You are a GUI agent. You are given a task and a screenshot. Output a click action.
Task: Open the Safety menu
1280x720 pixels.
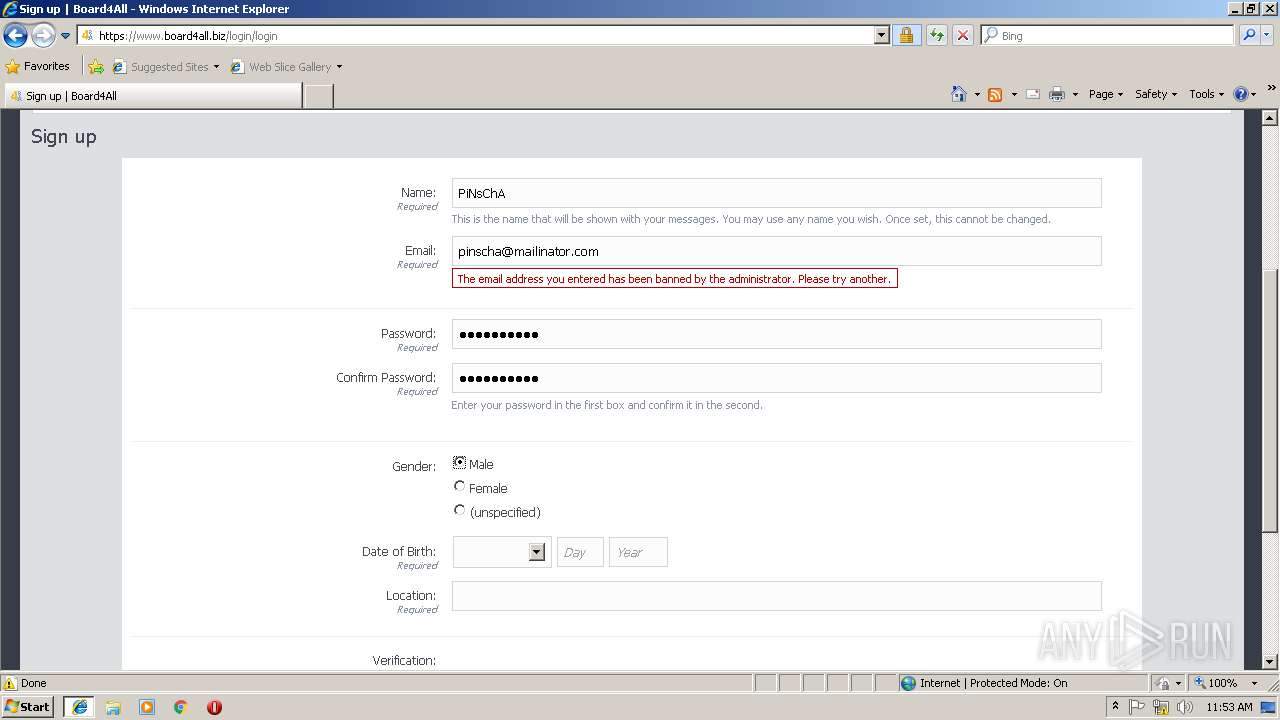click(1155, 94)
